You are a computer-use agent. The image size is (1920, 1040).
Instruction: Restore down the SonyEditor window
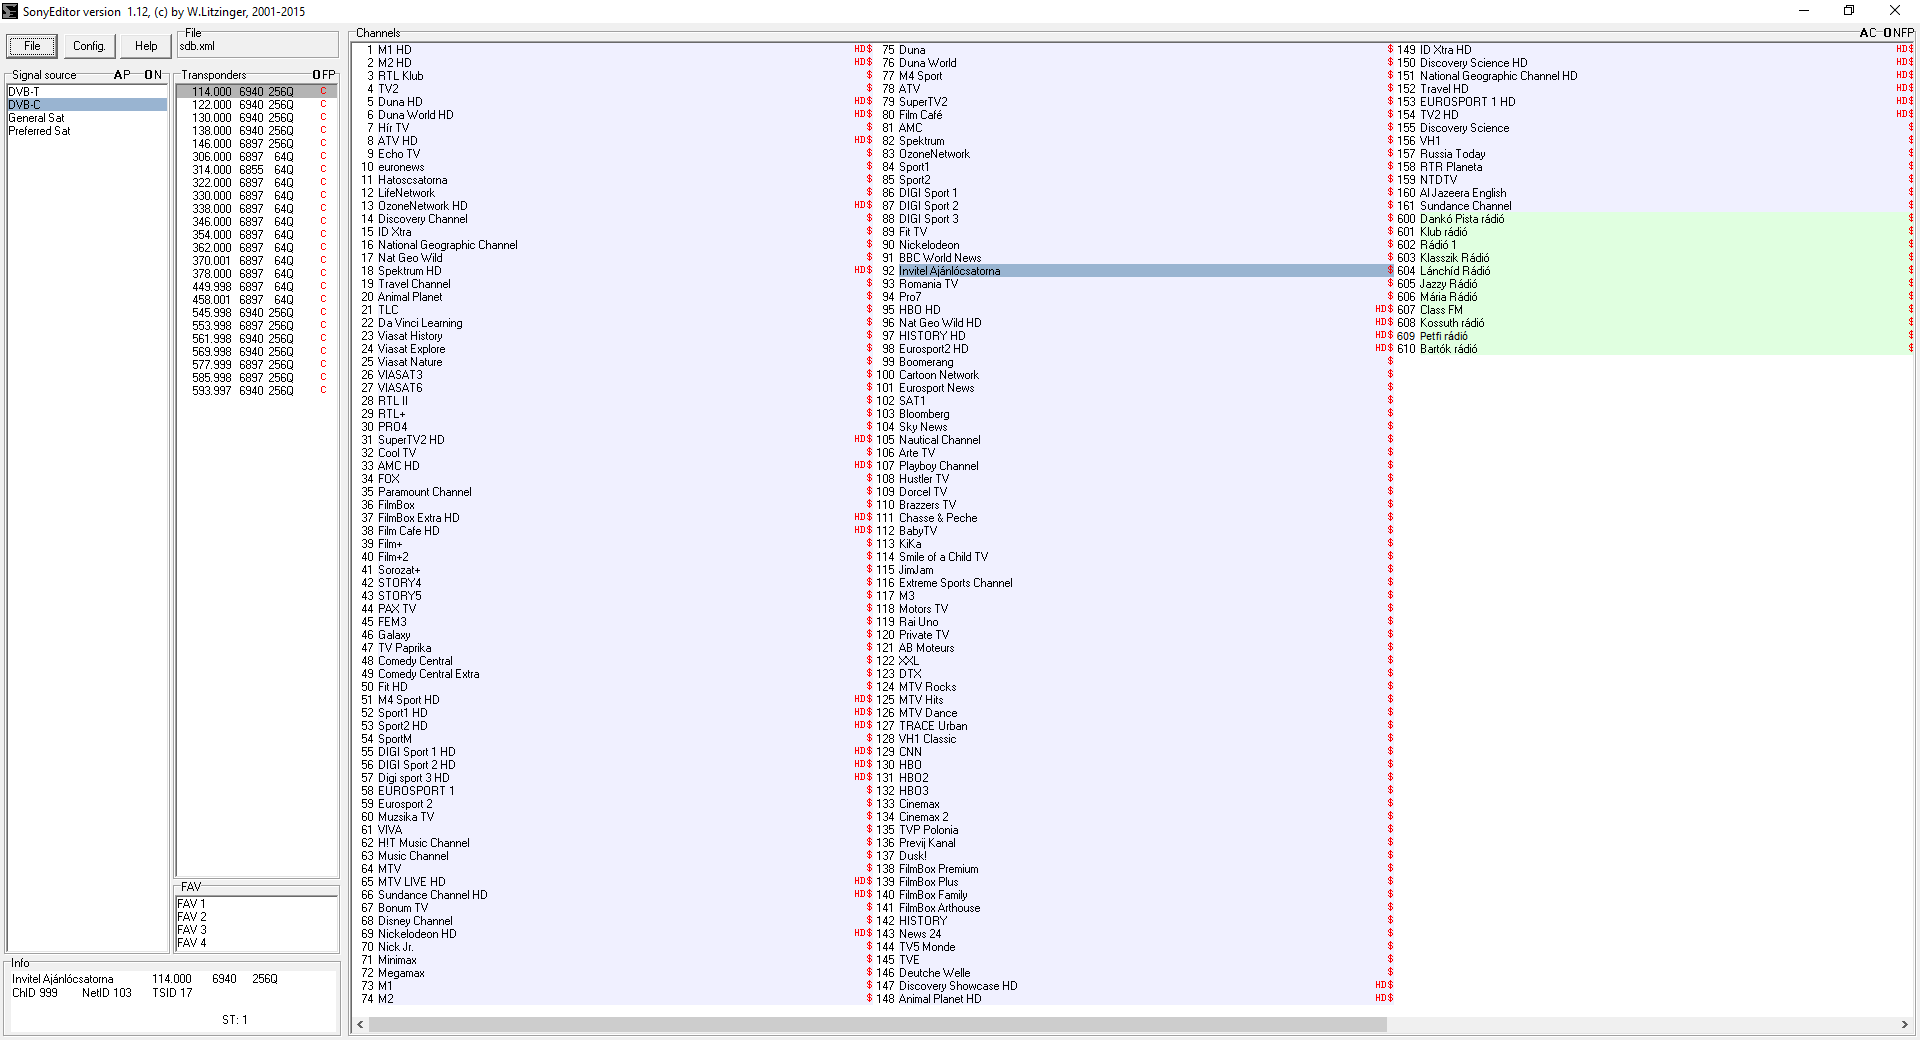pos(1849,11)
